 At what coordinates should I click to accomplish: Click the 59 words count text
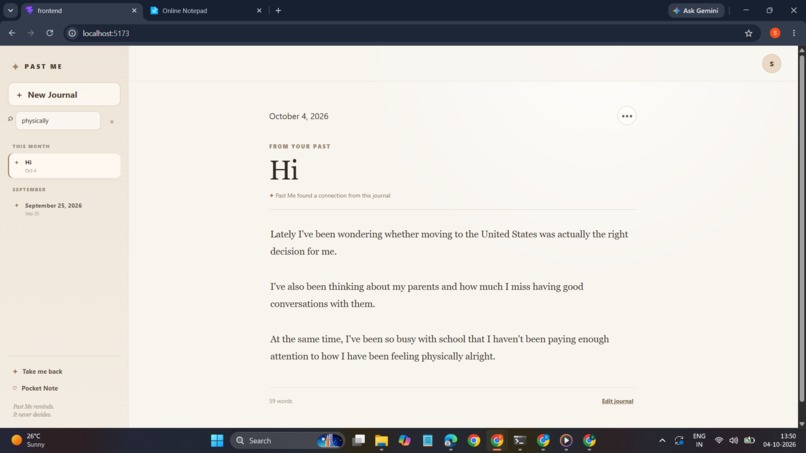point(281,401)
